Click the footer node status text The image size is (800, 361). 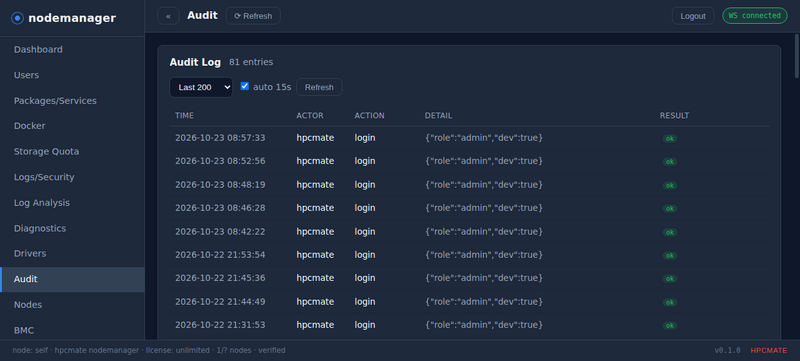[x=149, y=350]
